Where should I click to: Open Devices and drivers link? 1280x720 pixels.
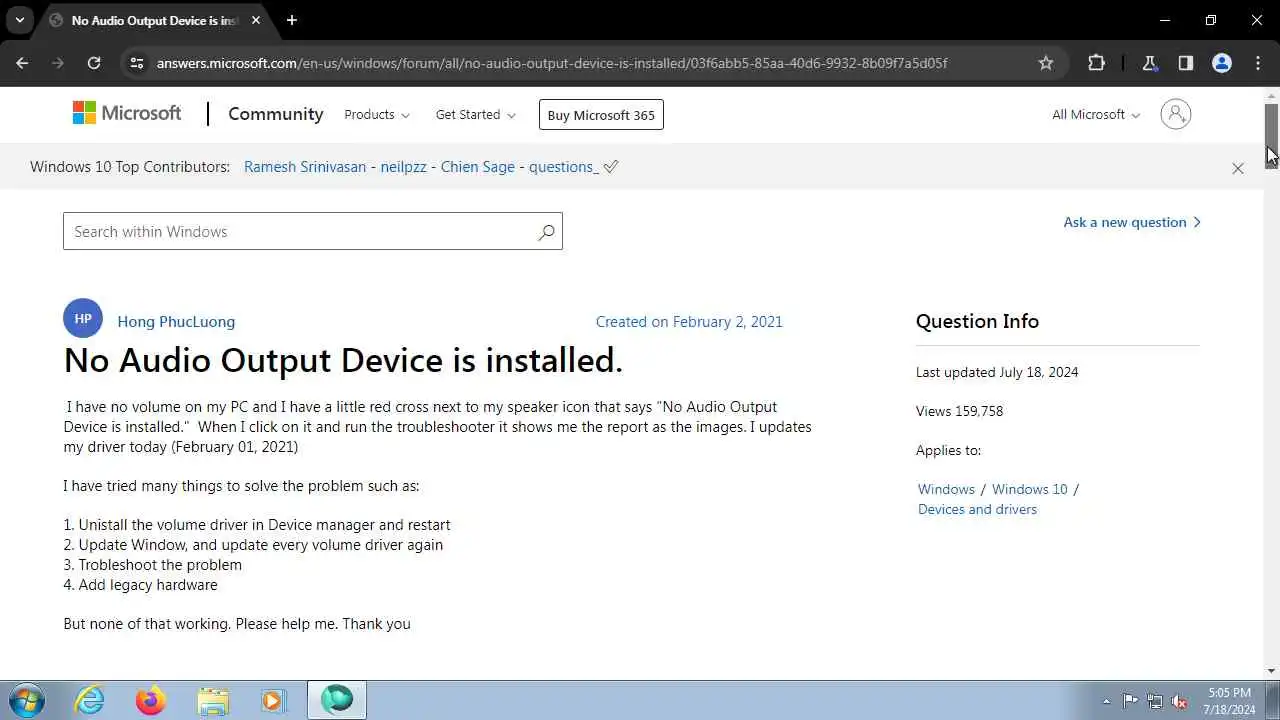click(977, 509)
